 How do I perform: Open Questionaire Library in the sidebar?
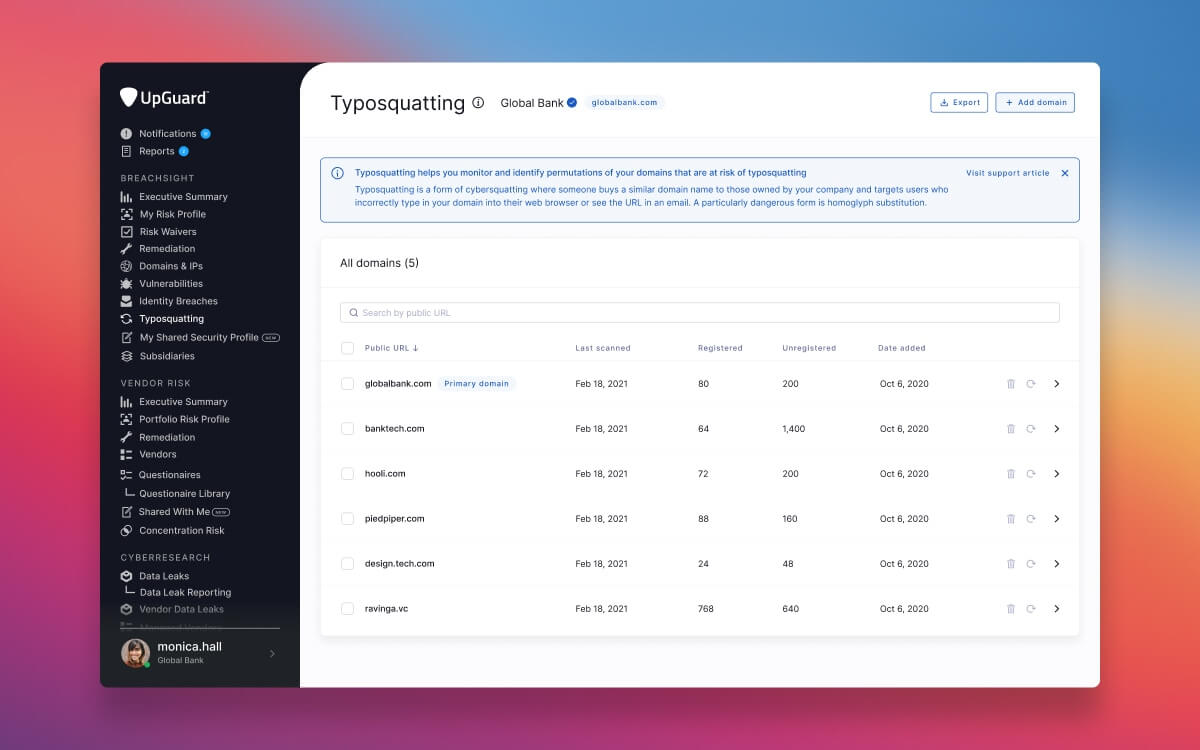click(184, 493)
